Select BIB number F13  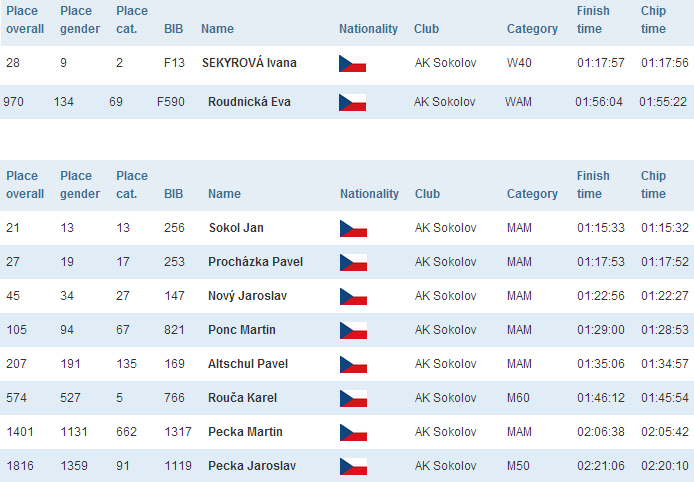(174, 62)
